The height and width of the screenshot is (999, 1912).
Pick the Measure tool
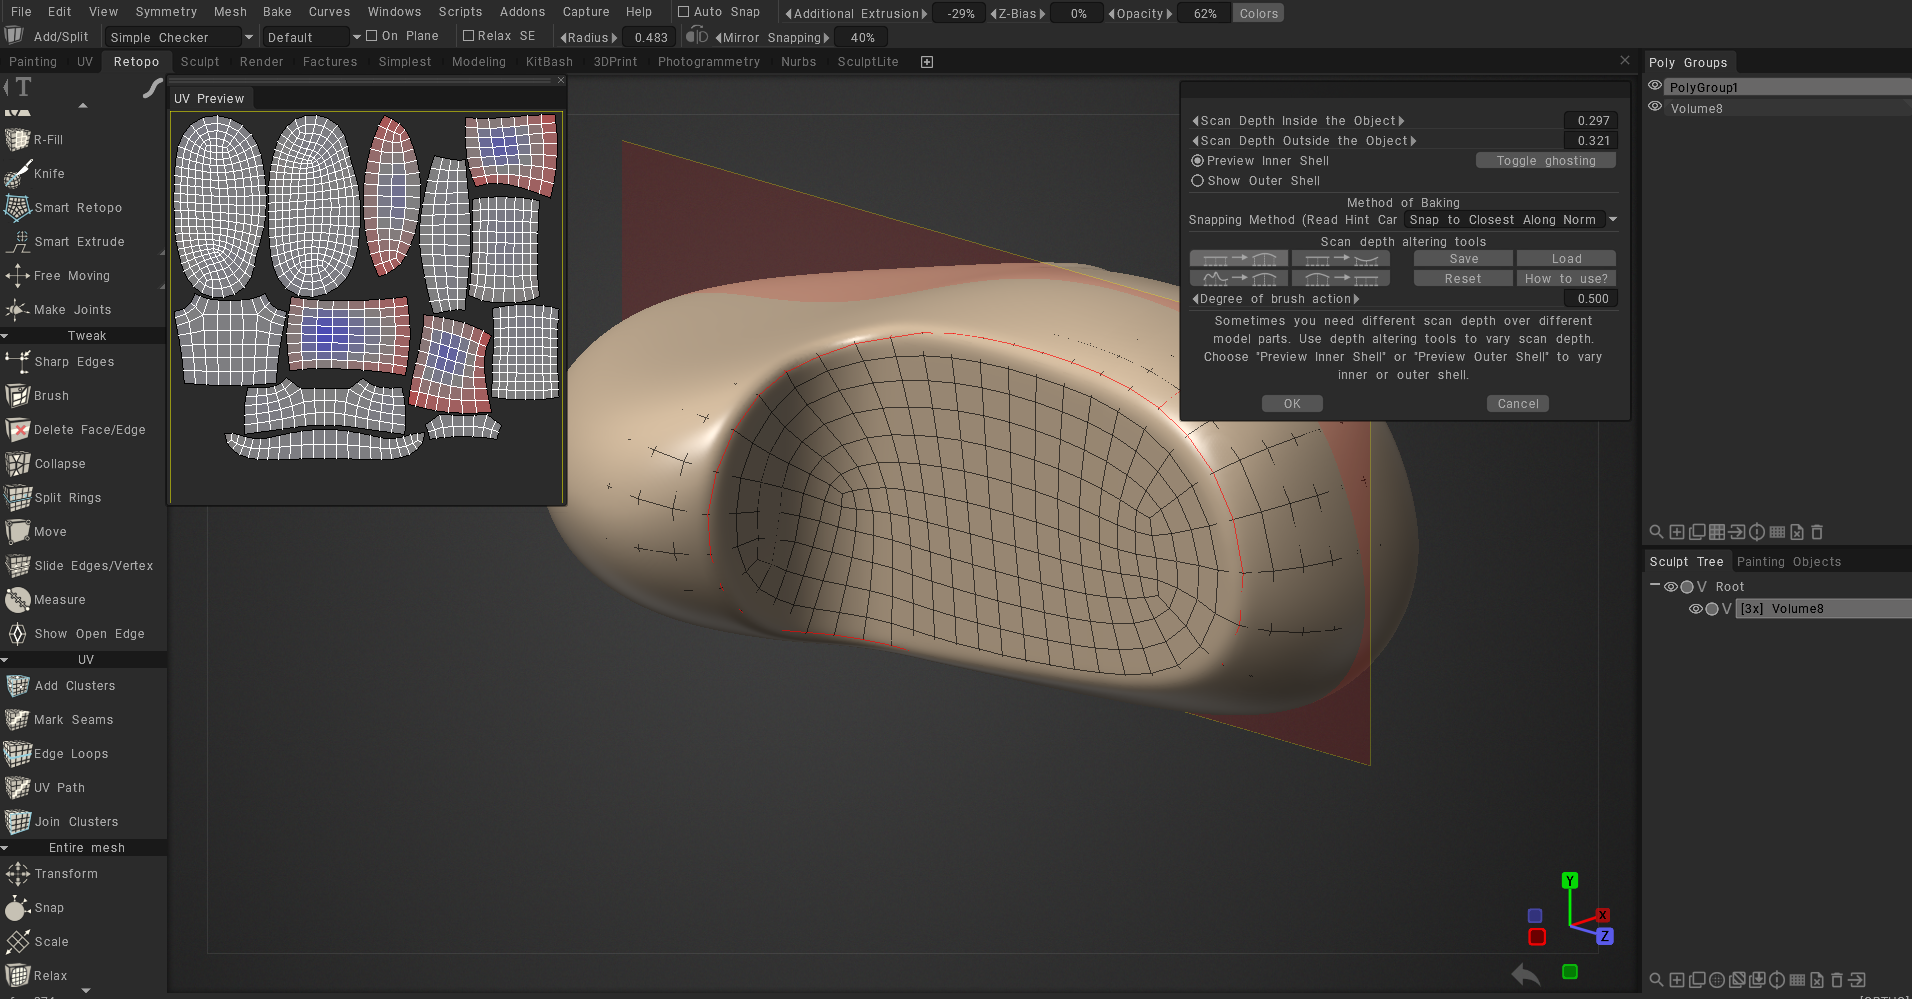(59, 600)
